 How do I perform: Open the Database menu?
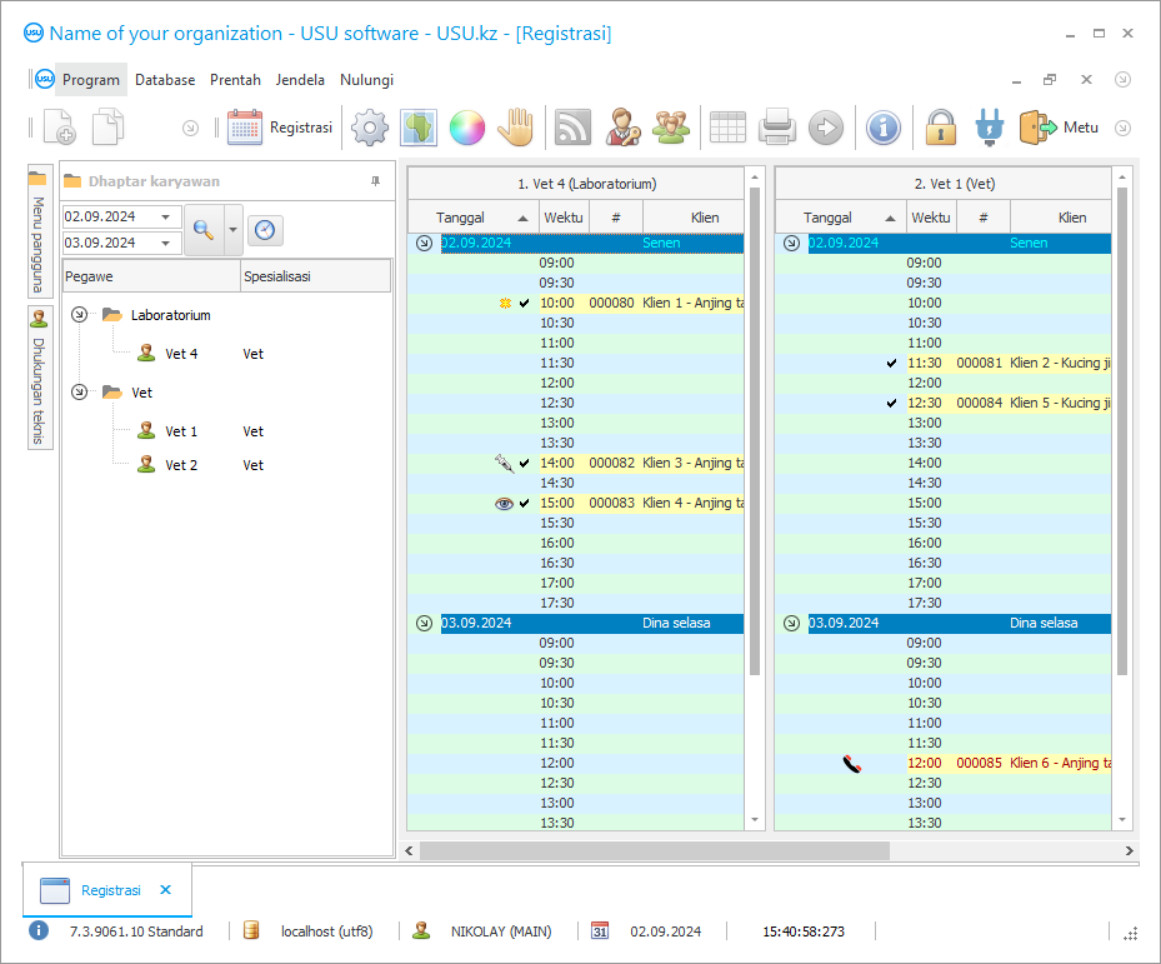[x=164, y=79]
